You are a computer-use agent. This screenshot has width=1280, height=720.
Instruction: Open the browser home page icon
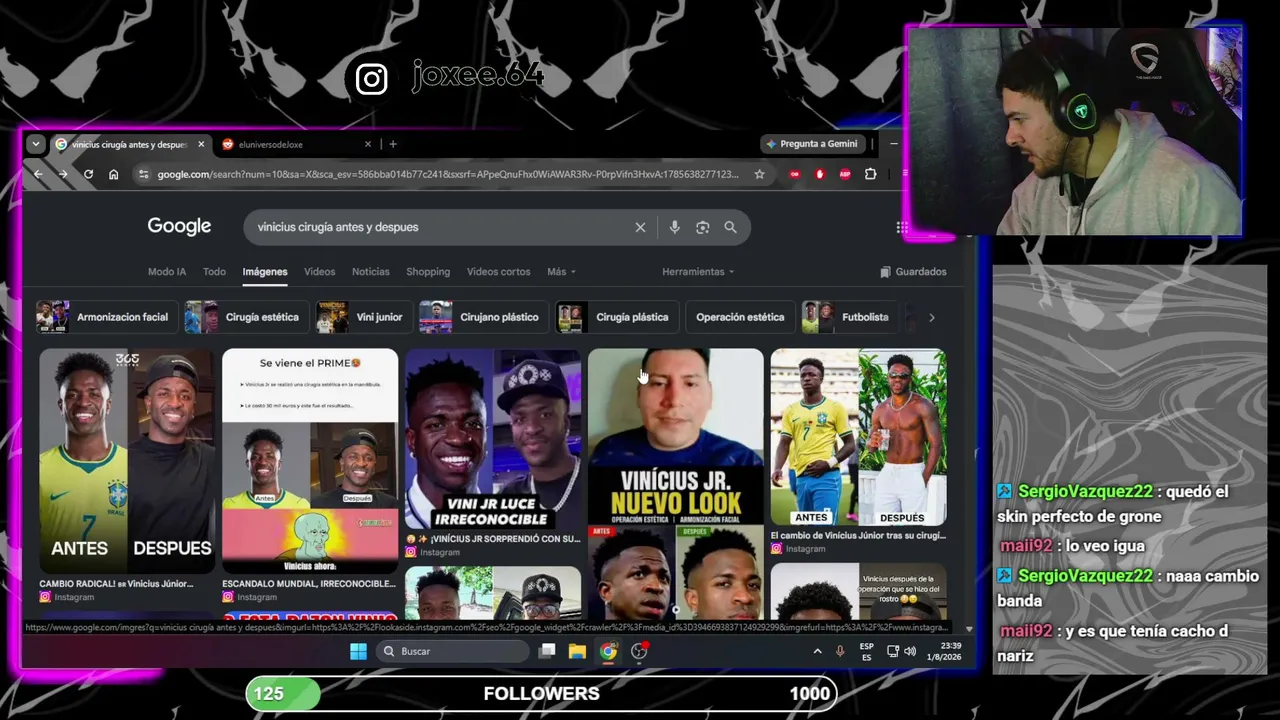[114, 174]
